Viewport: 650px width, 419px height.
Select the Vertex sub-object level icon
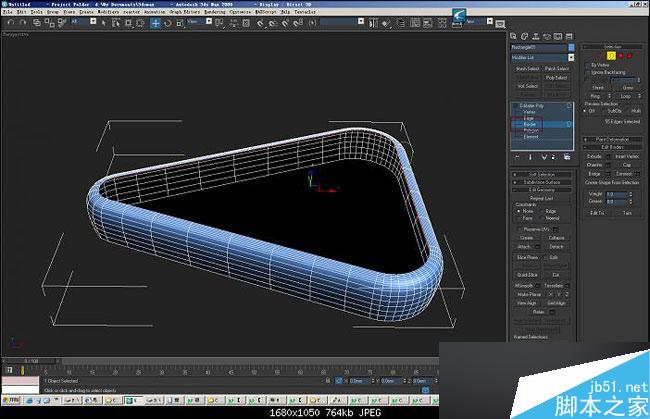[594, 56]
